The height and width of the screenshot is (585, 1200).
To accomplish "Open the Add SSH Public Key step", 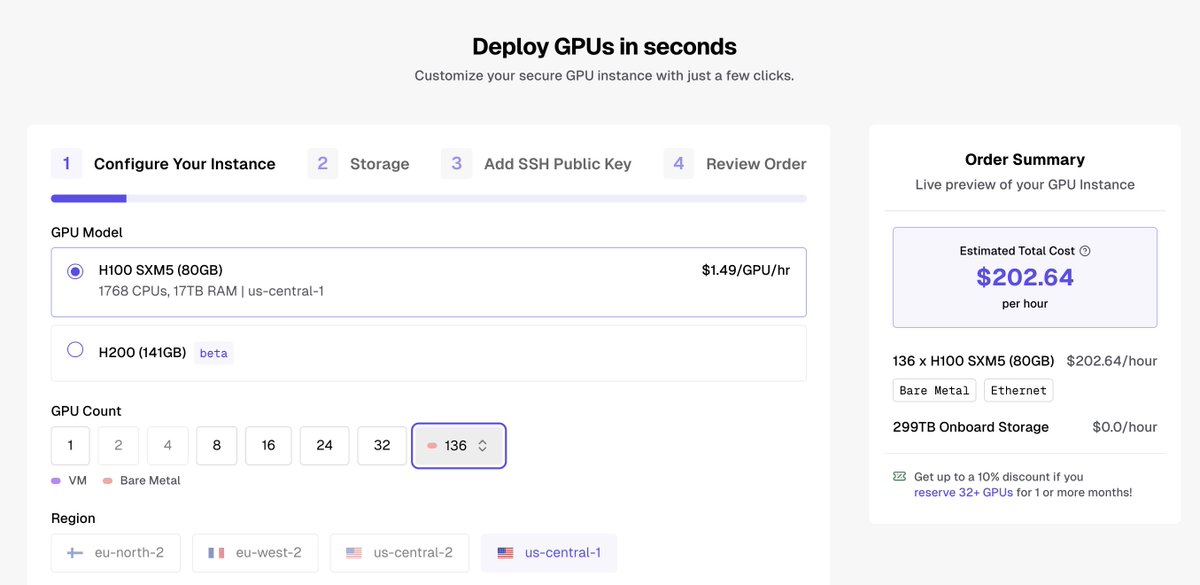I will (x=537, y=164).
